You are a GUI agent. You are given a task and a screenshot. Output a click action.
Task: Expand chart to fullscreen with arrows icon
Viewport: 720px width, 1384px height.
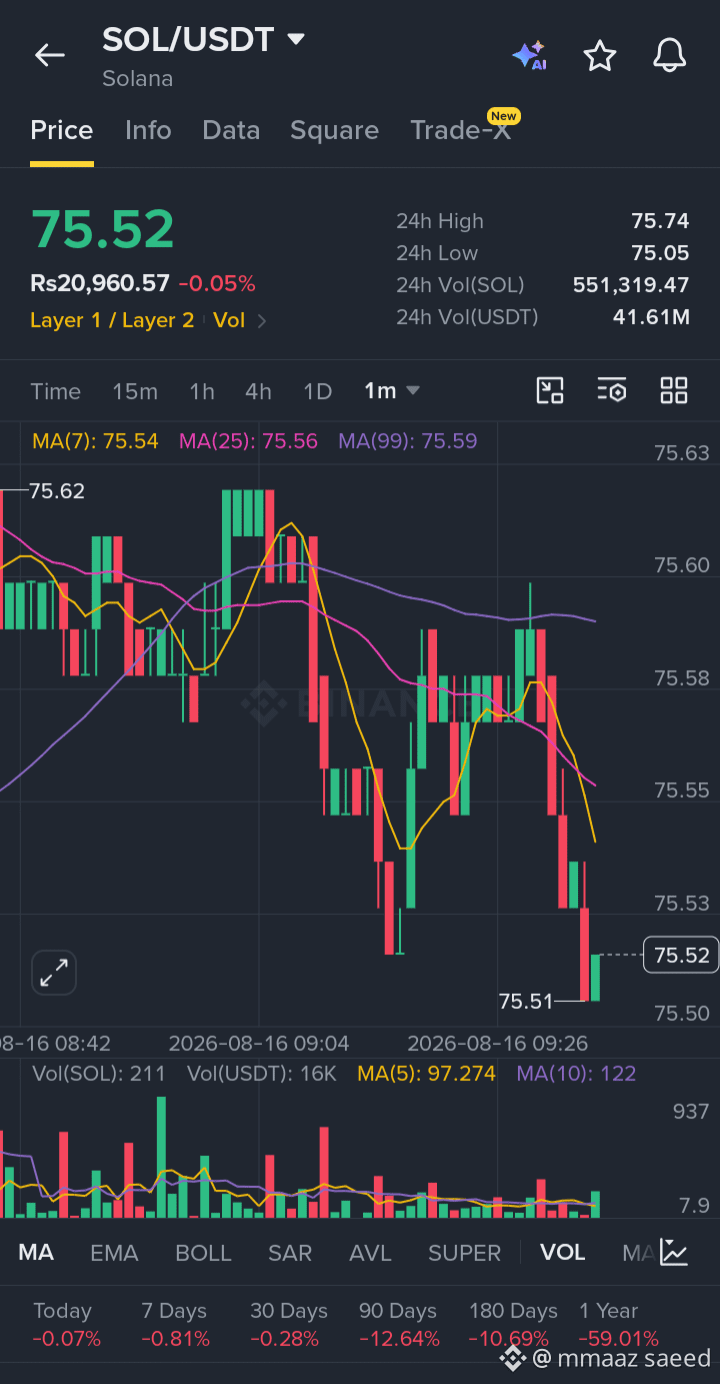(54, 973)
